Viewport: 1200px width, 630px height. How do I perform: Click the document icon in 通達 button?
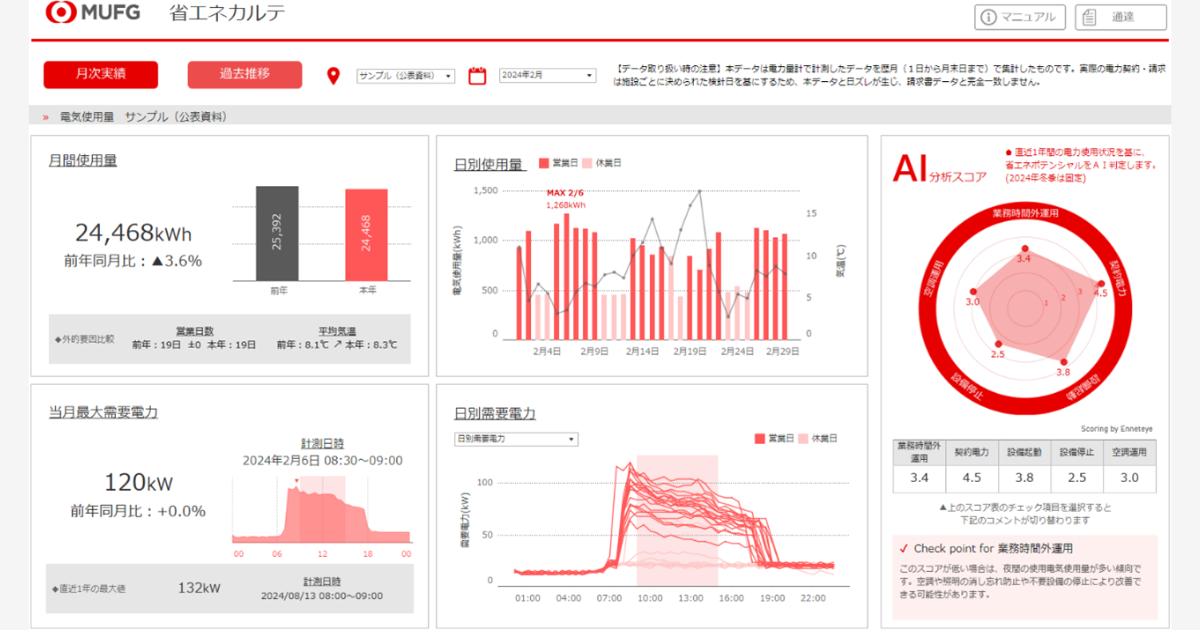(x=1088, y=17)
